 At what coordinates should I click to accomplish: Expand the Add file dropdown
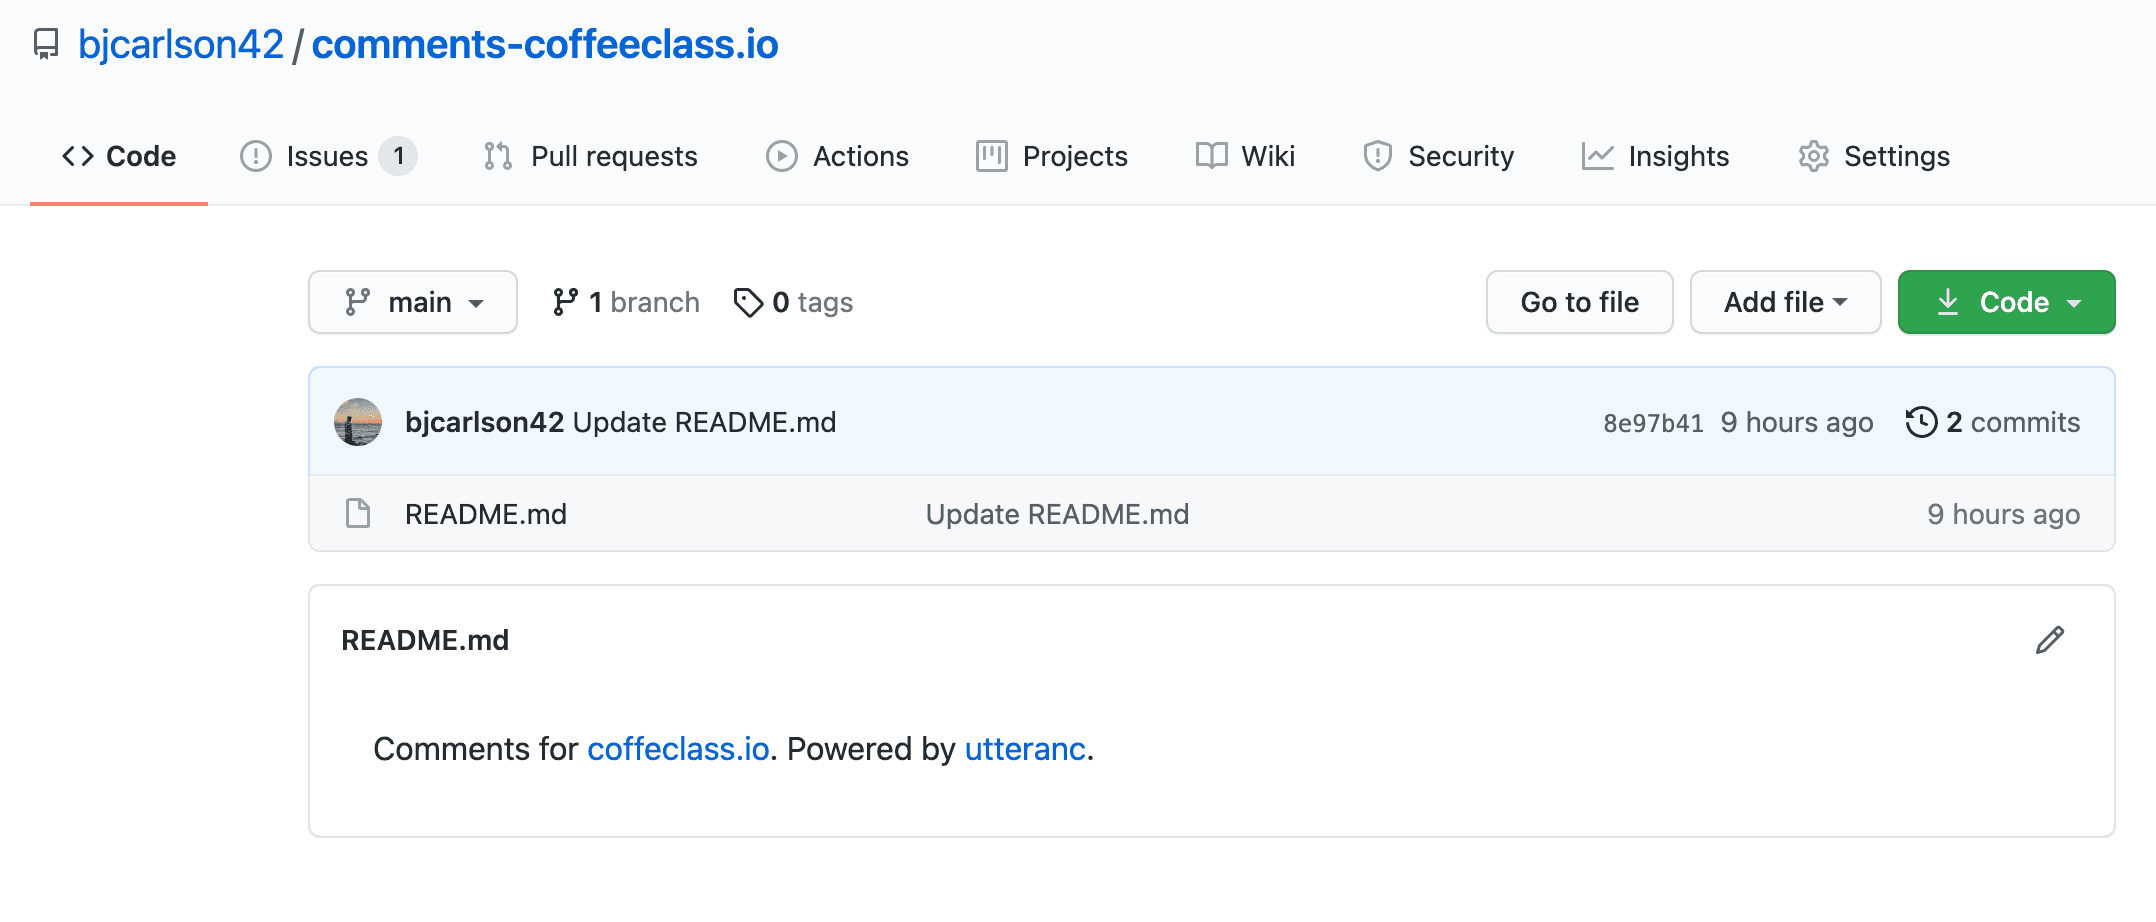1785,301
